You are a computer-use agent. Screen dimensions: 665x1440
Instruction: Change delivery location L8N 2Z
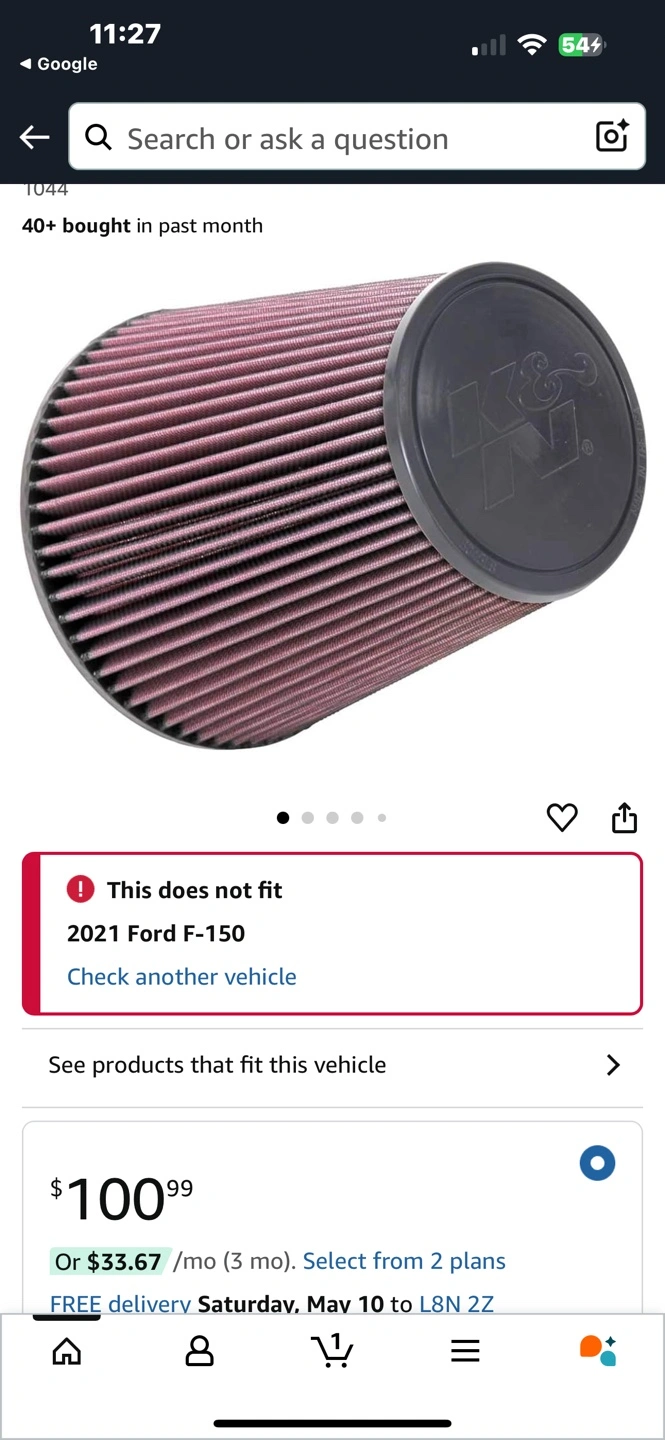tap(456, 1304)
